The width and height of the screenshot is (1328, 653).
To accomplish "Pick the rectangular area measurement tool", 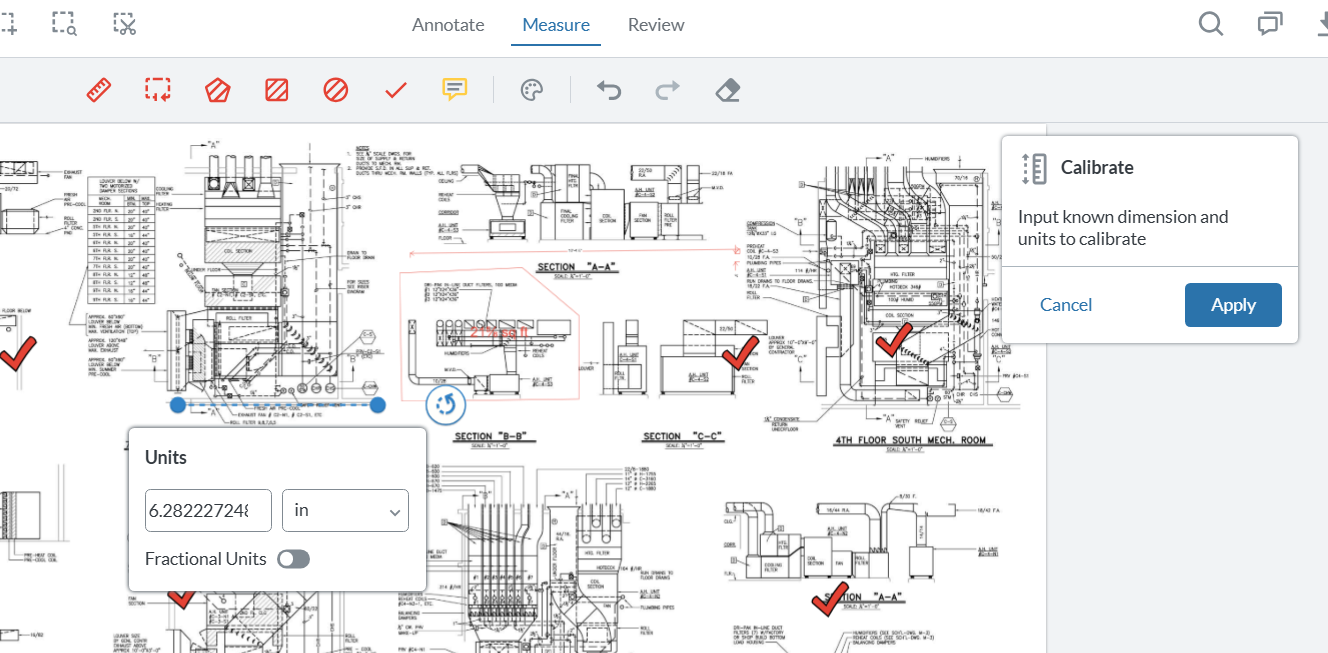I will 276,90.
